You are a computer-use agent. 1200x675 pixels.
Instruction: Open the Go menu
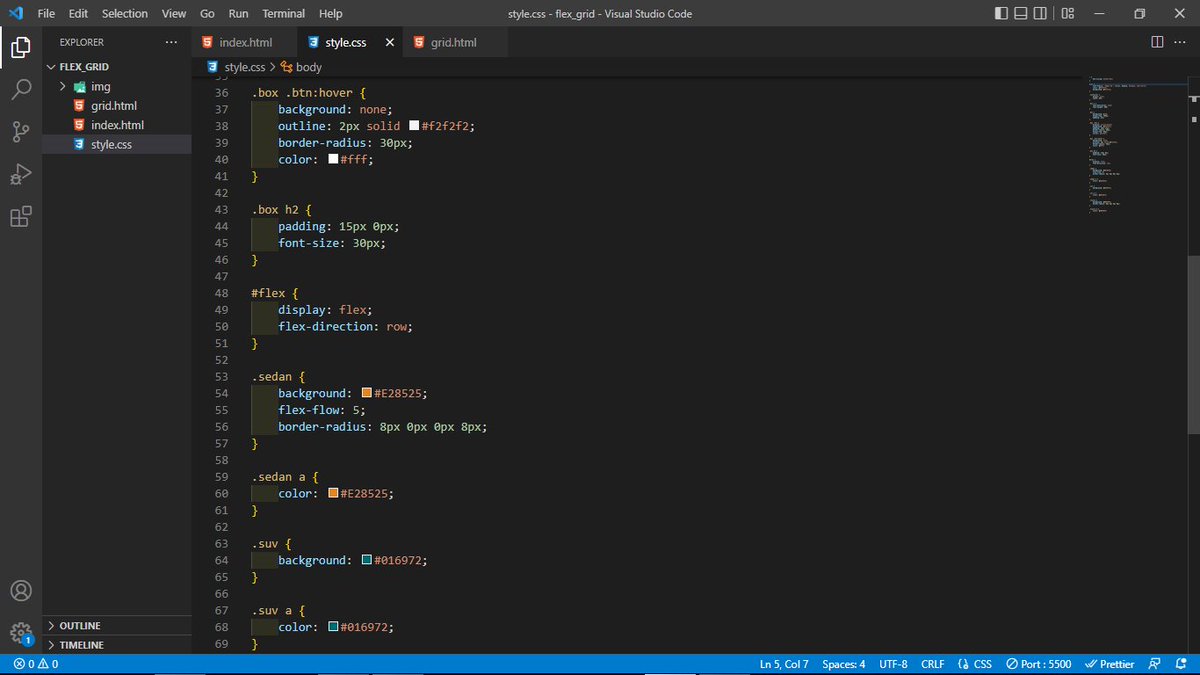point(207,14)
